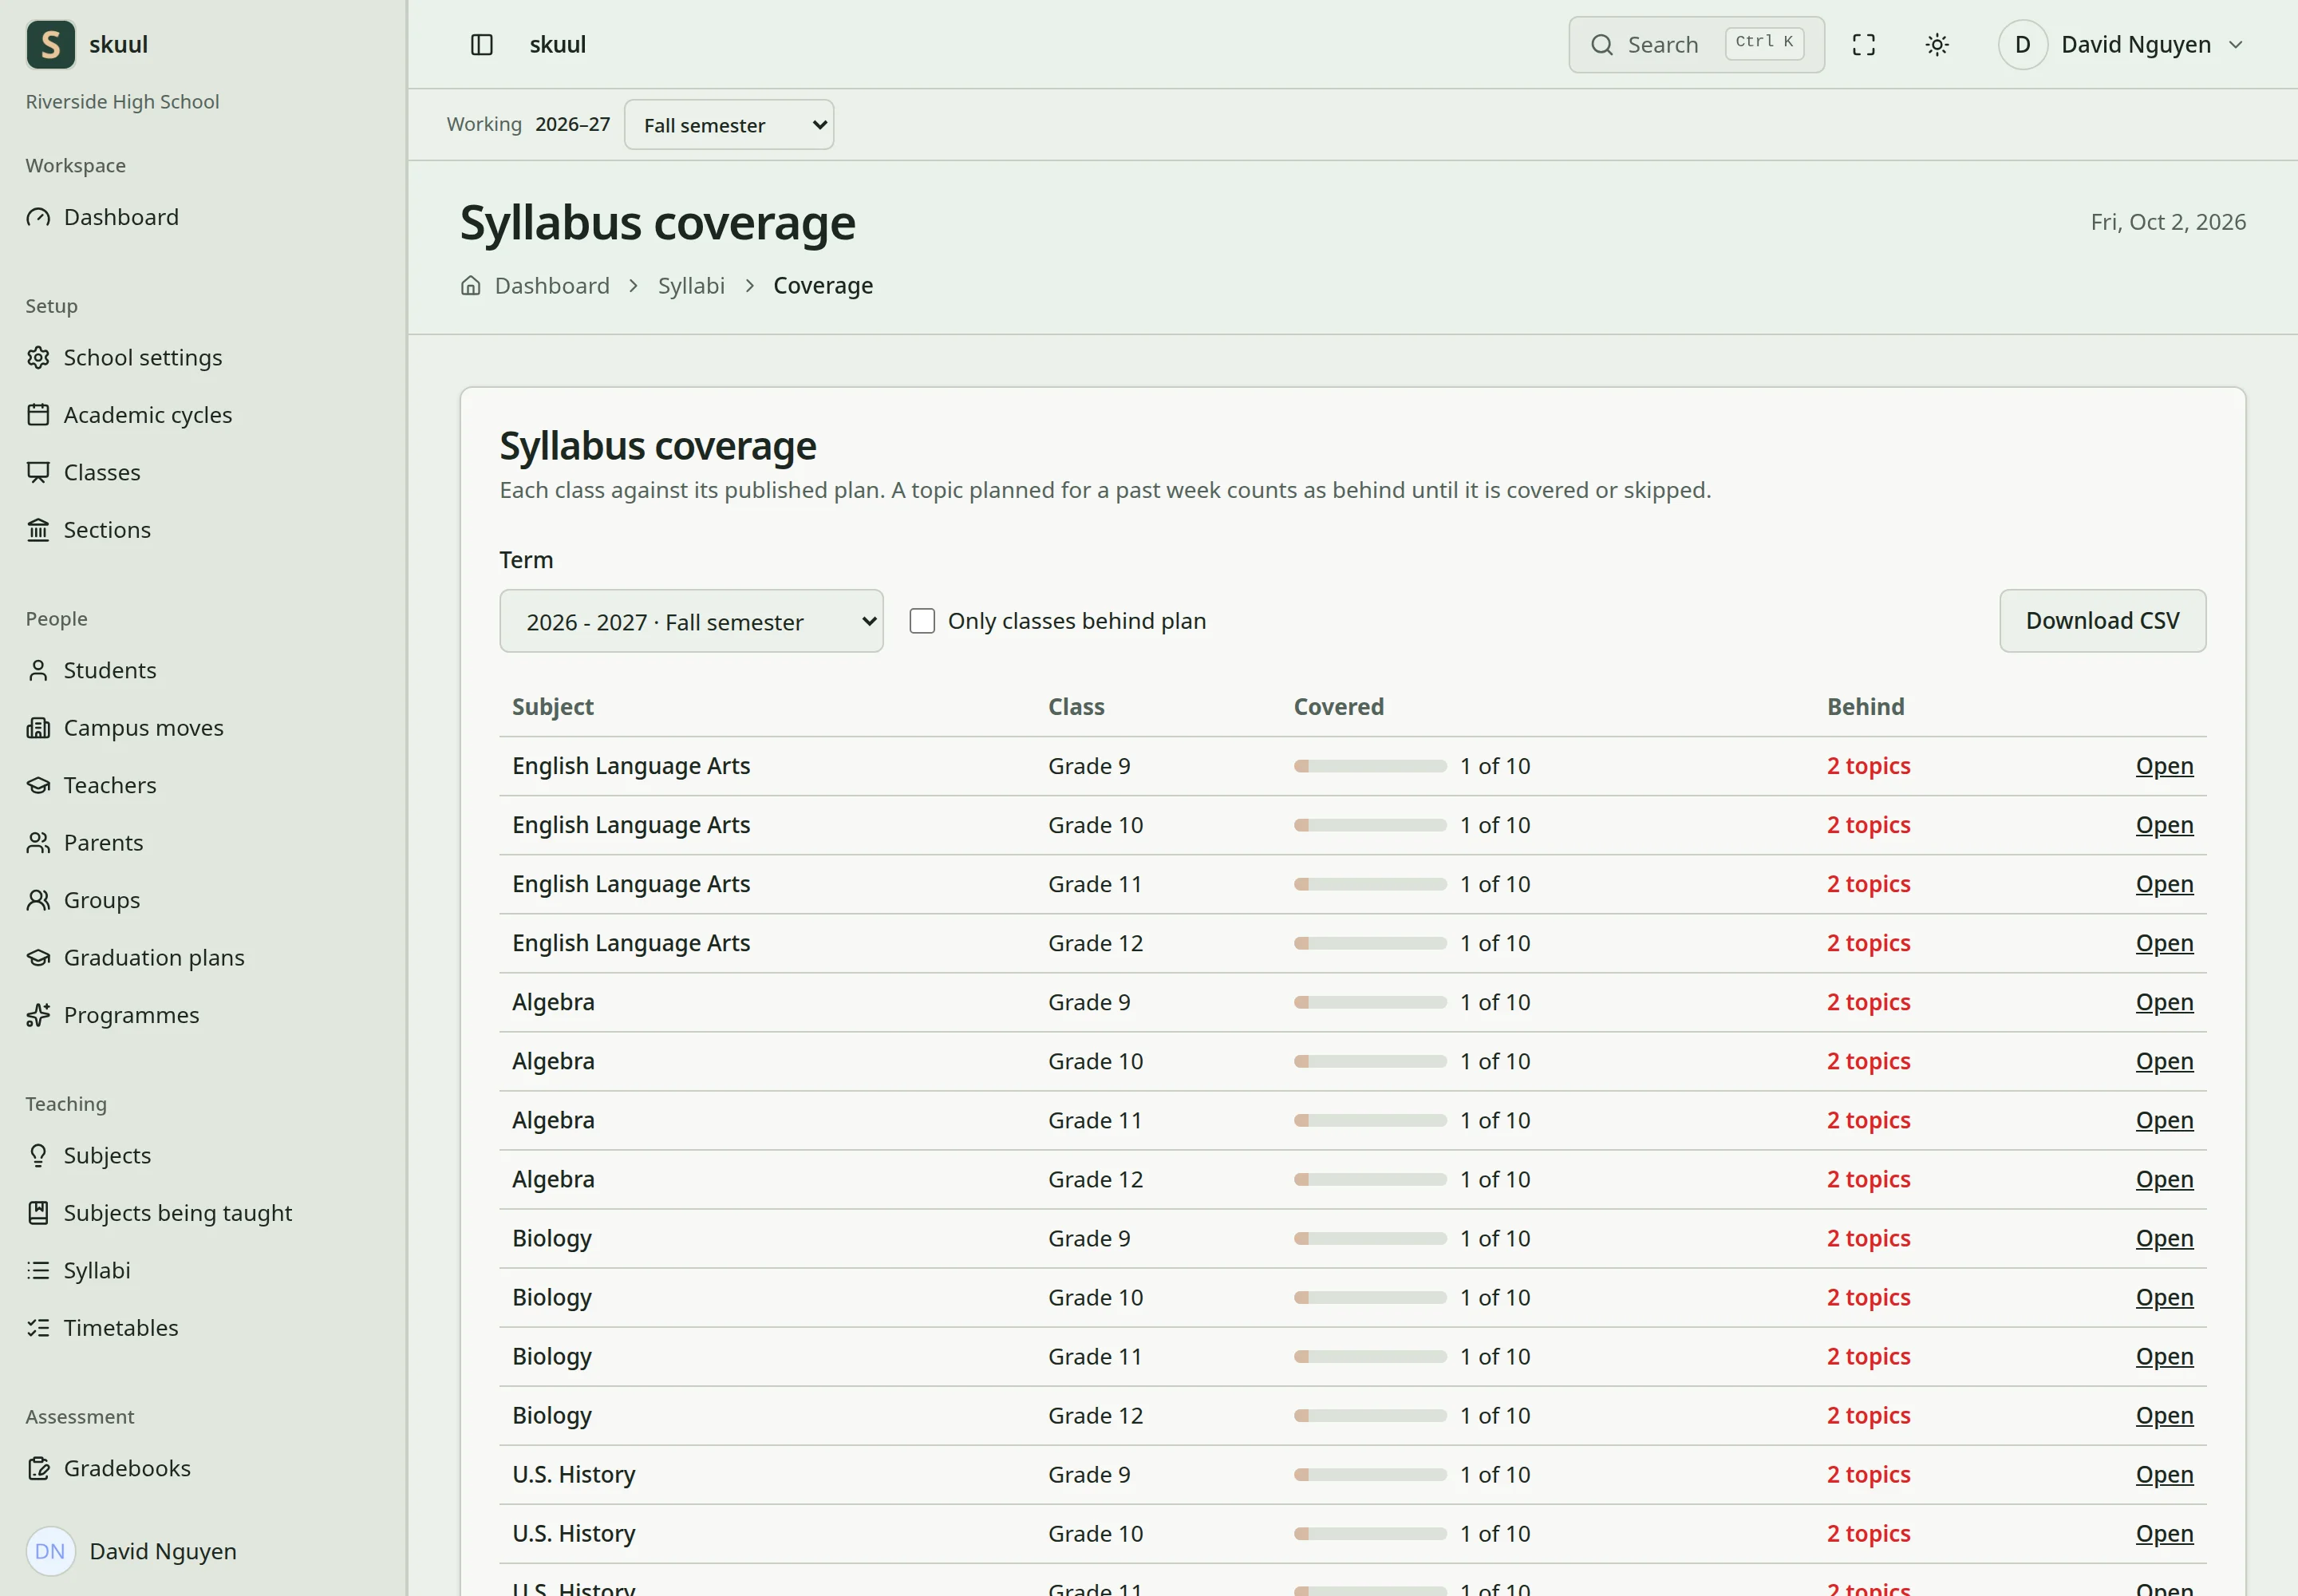
Task: Open the Algebra Grade 12 coverage
Action: pyautogui.click(x=2164, y=1179)
